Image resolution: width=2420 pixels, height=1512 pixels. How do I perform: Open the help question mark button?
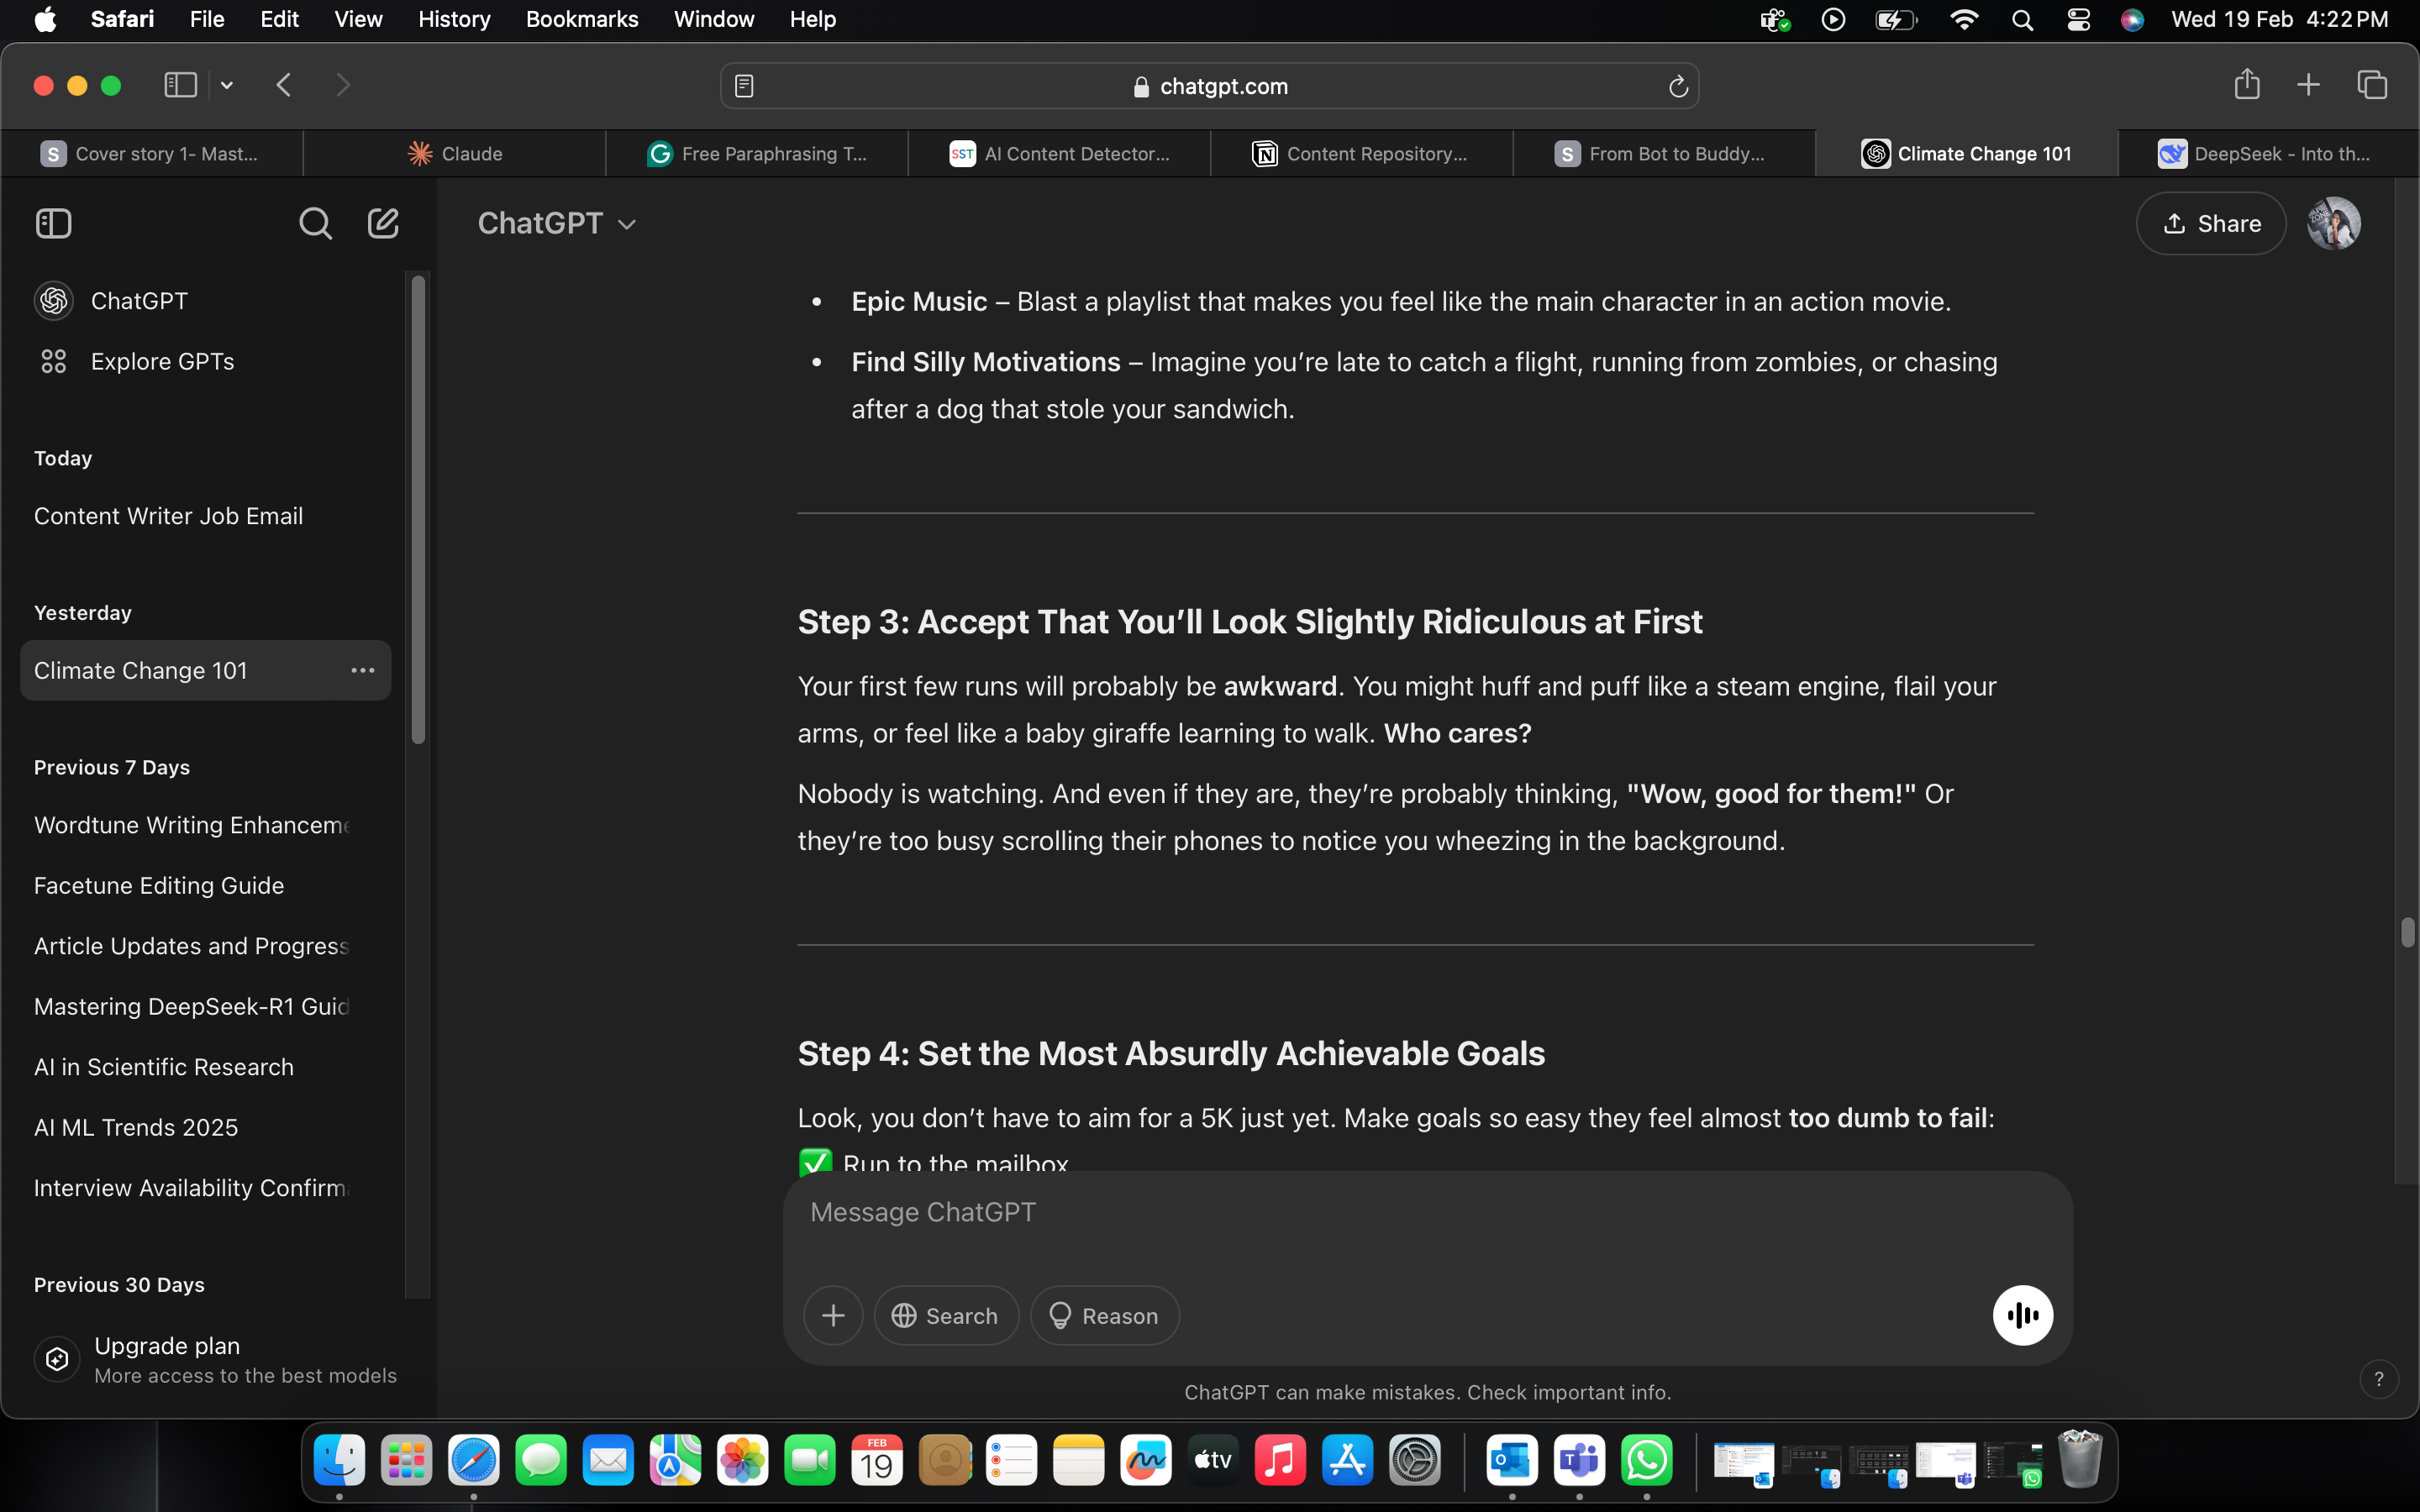point(2379,1379)
